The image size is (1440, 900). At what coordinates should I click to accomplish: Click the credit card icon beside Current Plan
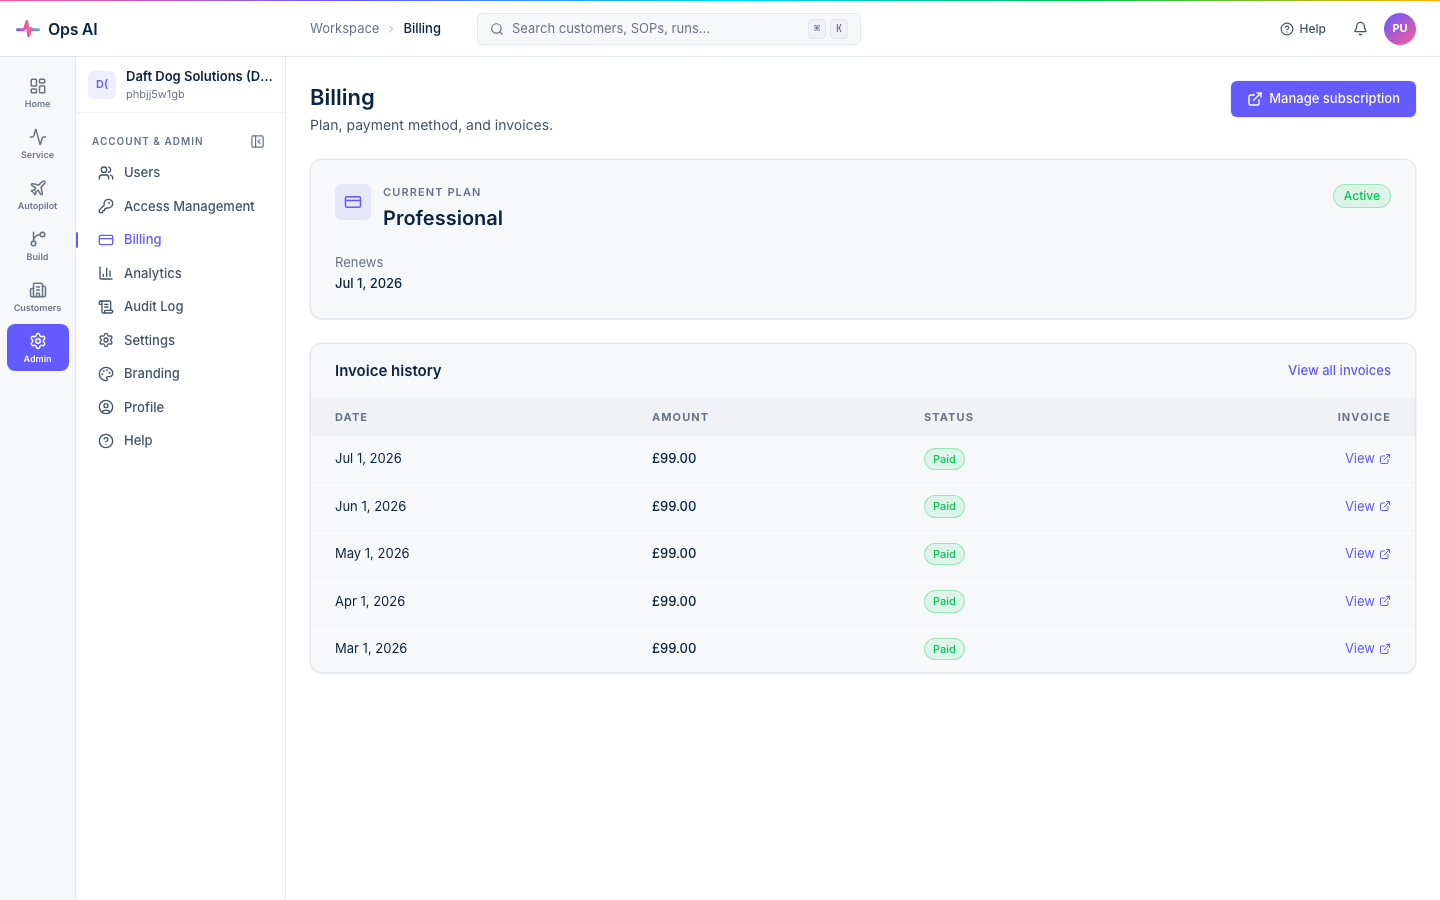pyautogui.click(x=353, y=202)
